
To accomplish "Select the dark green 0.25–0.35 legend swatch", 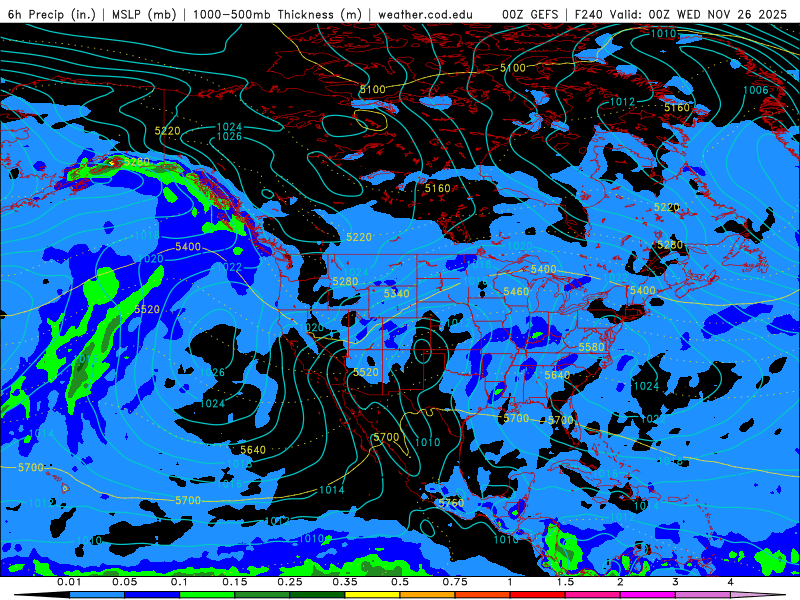I will tap(317, 595).
